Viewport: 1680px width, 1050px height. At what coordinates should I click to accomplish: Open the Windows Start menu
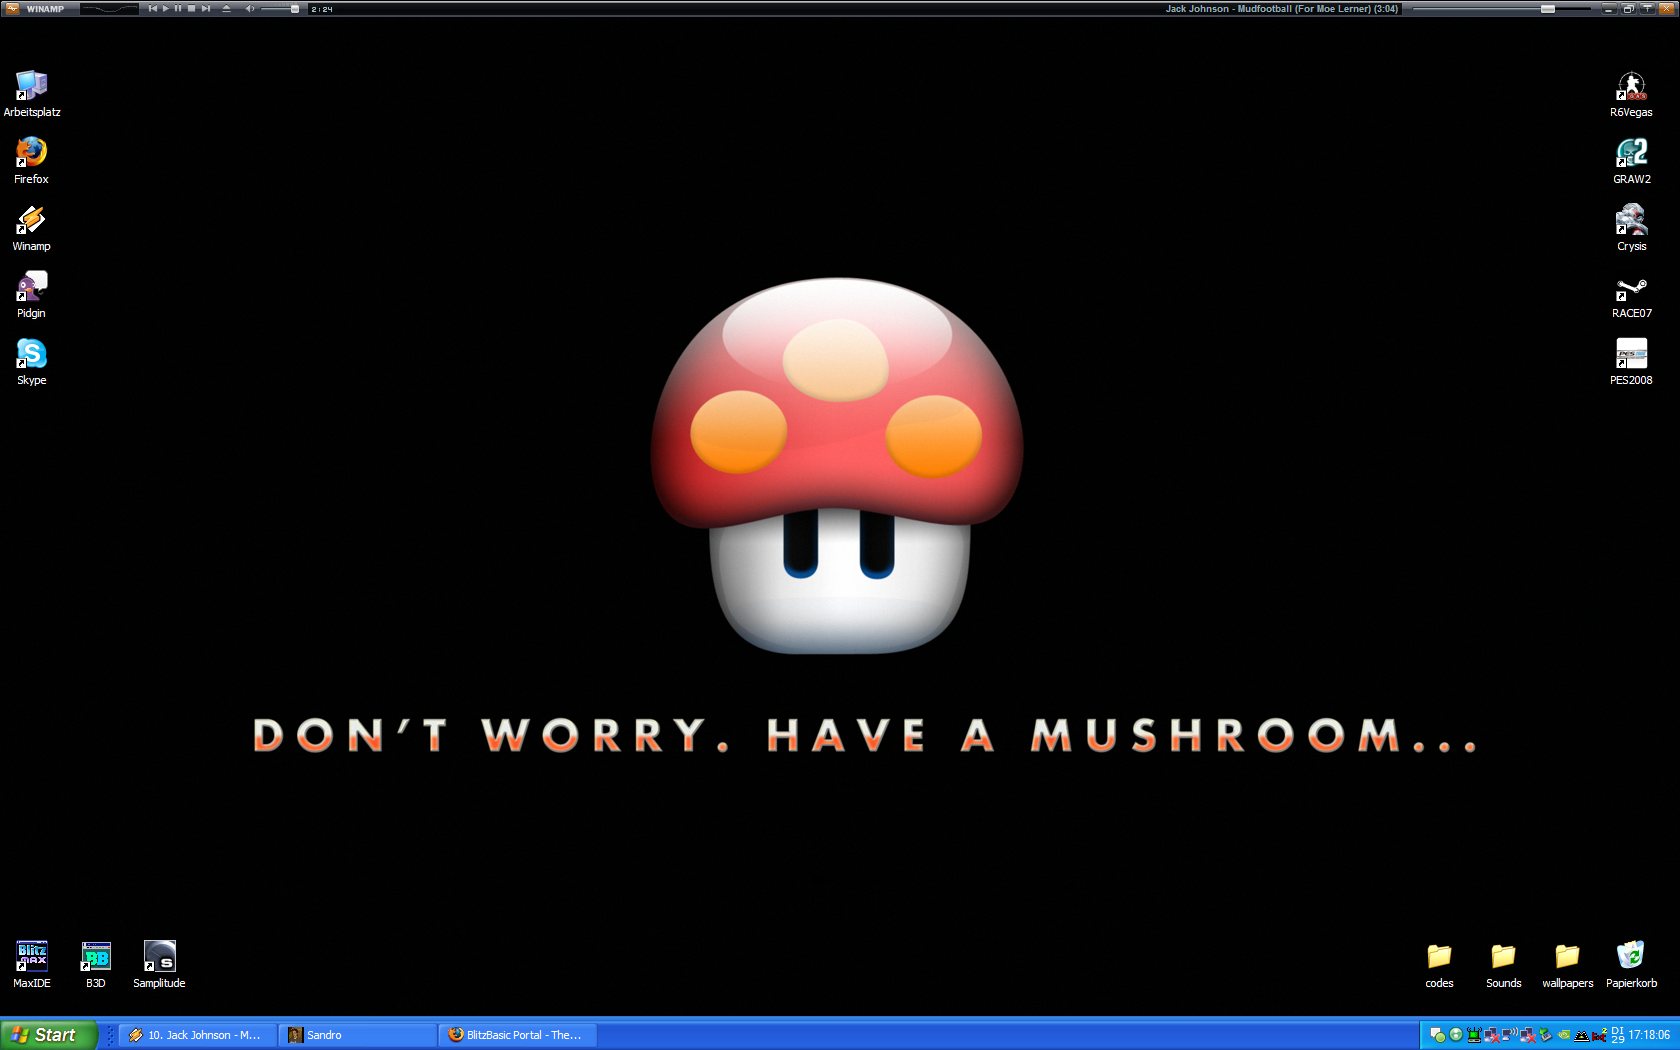pyautogui.click(x=48, y=1035)
